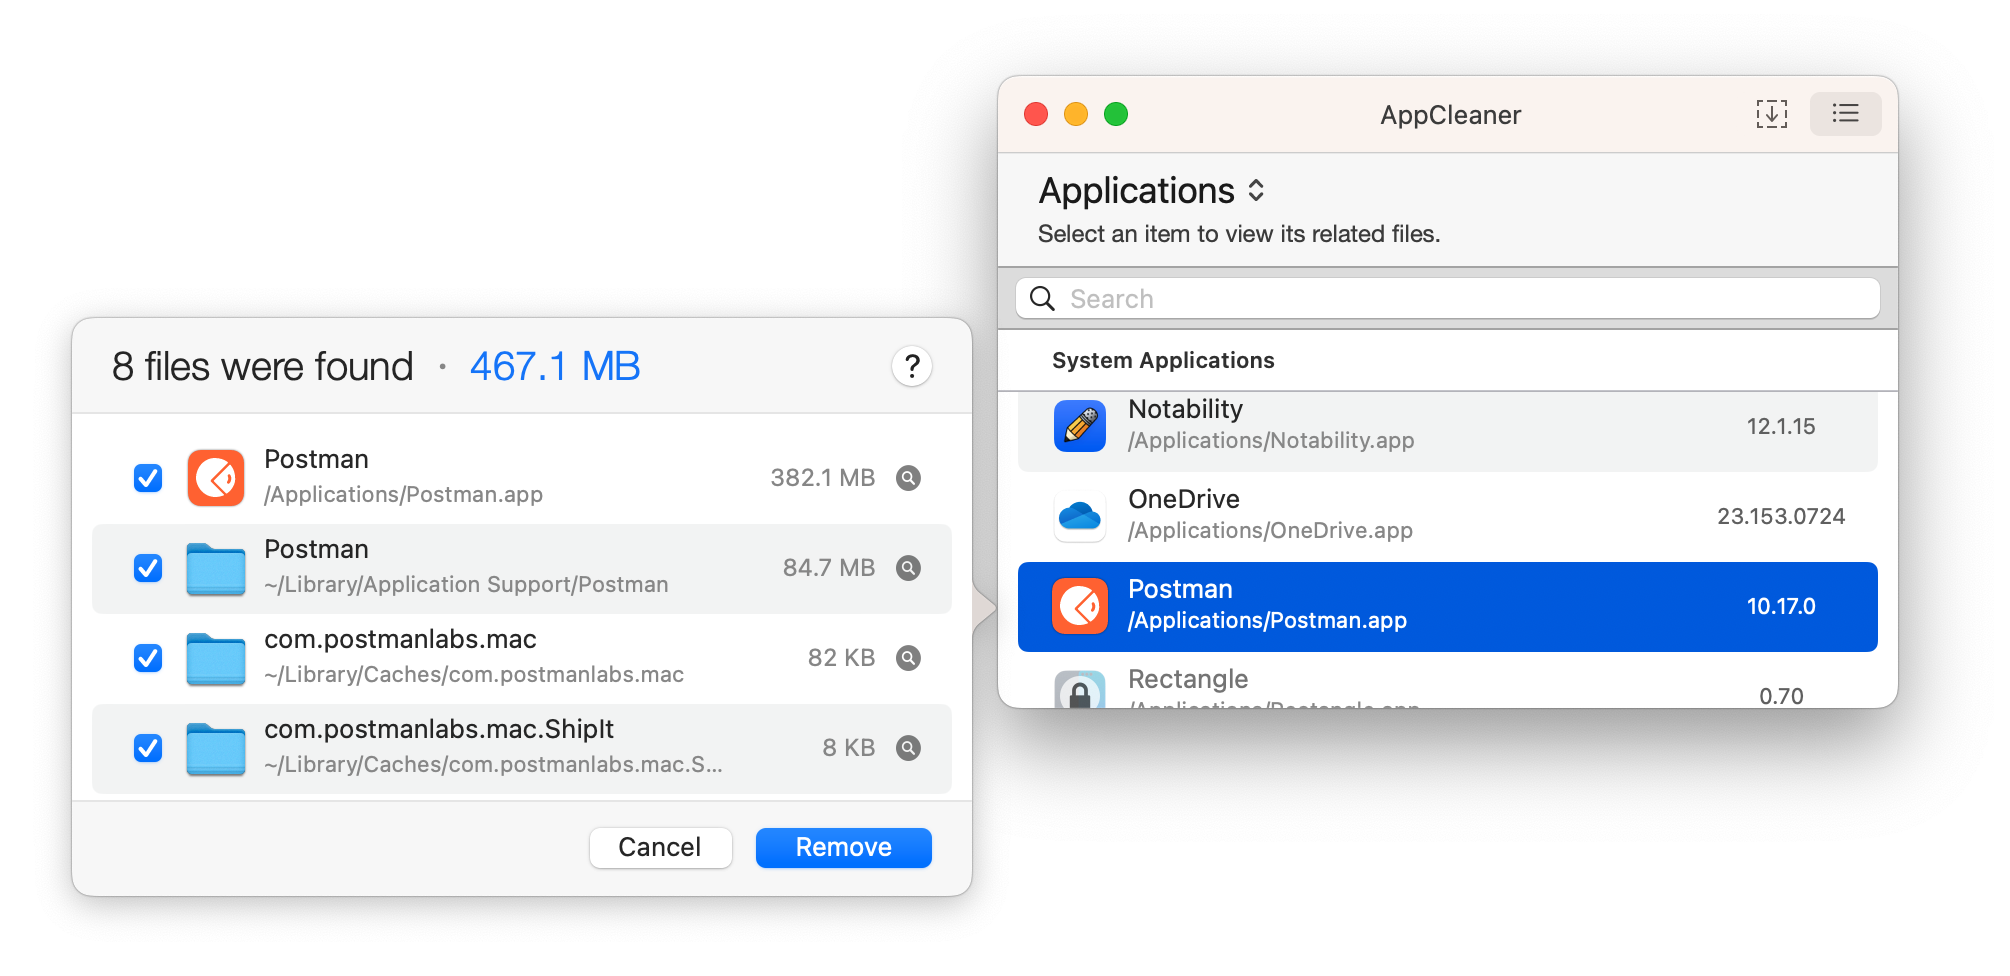Switch to the list view toolbar button
Image resolution: width=2010 pixels, height=976 pixels.
[x=1845, y=114]
